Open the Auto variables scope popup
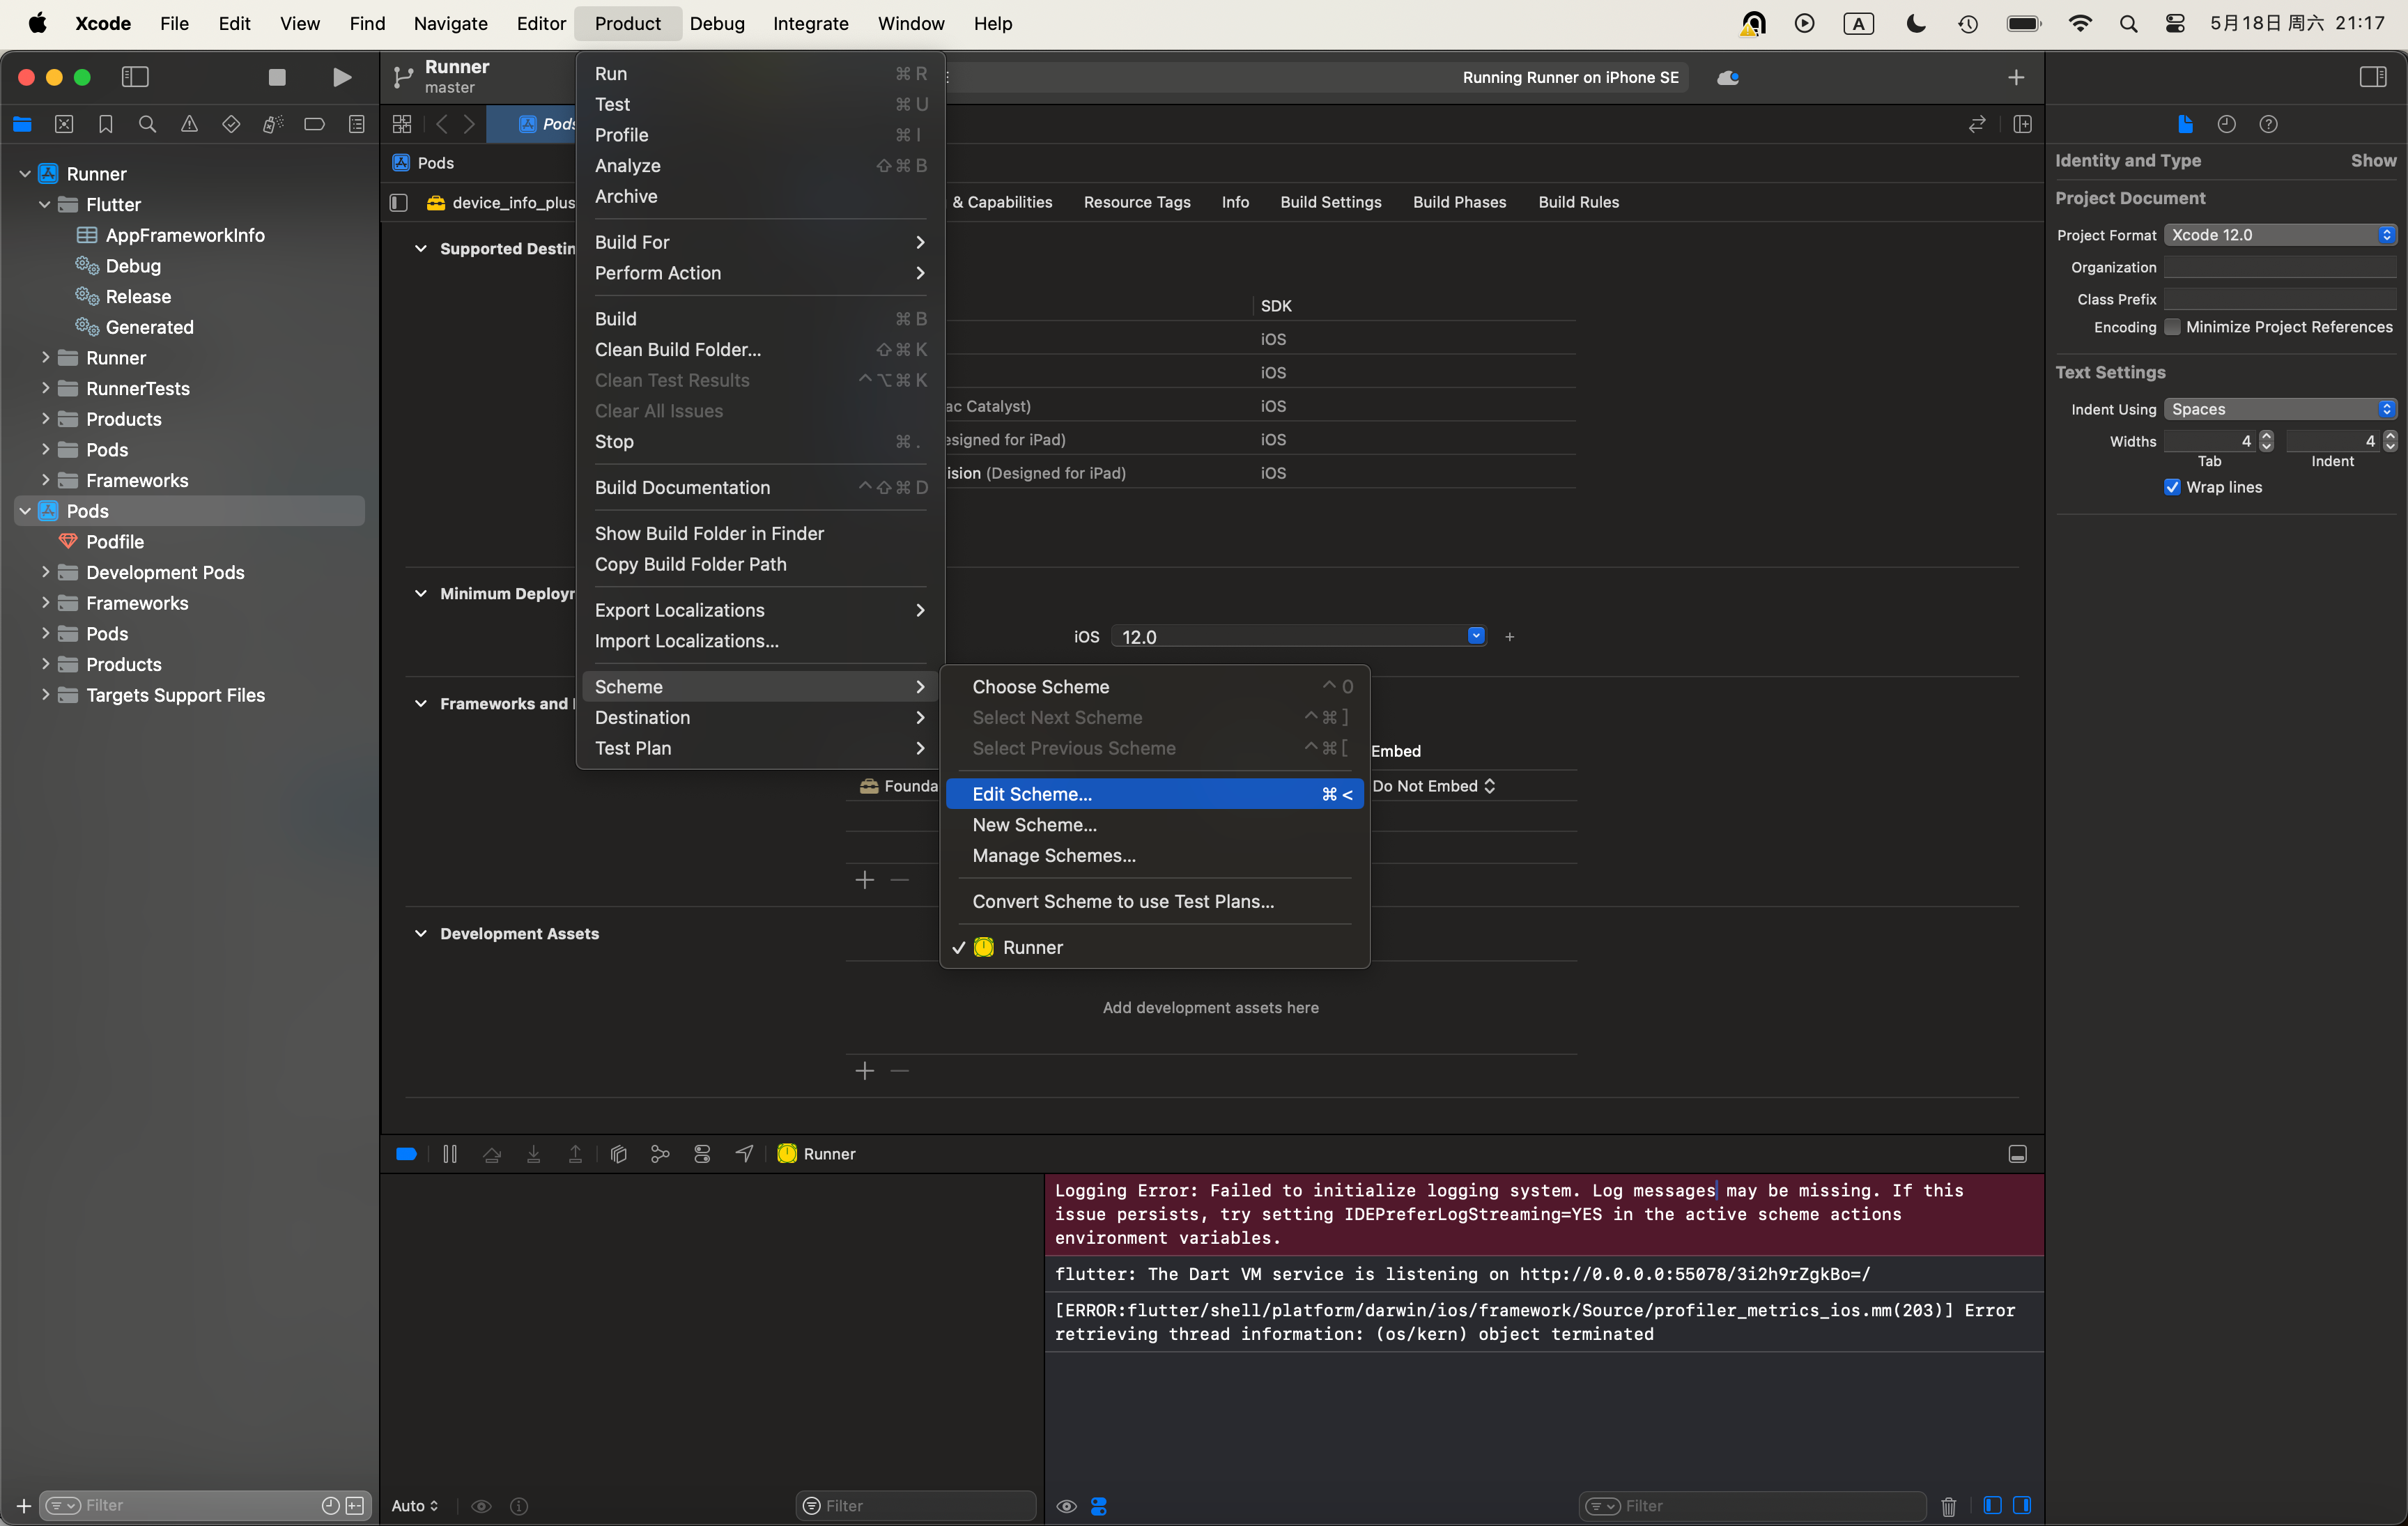 (x=414, y=1506)
